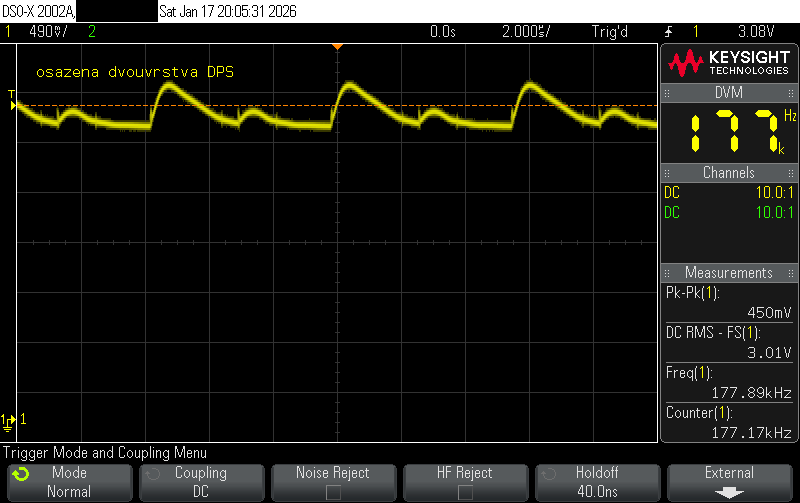Expand the External submenu softkey
800x503 pixels.
tap(729, 482)
